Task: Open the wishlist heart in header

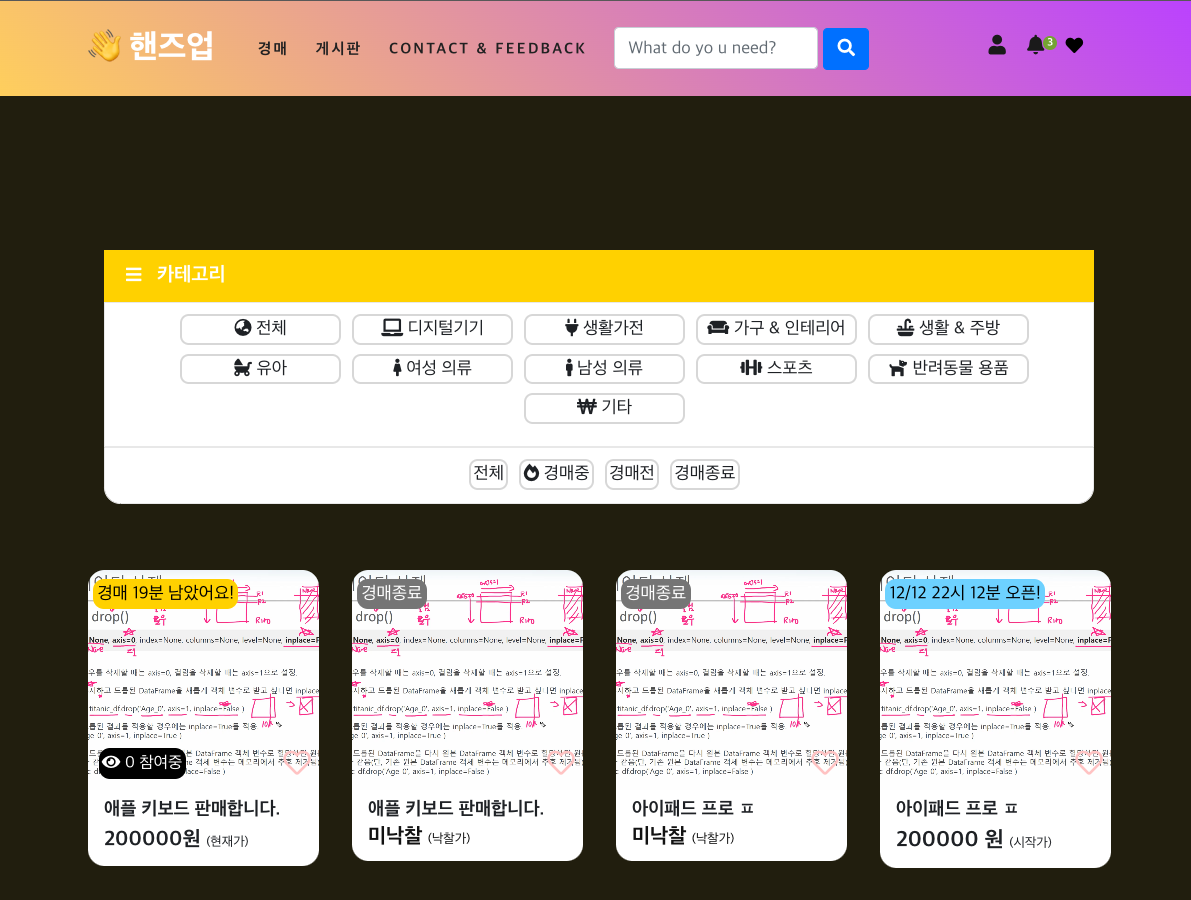Action: pos(1074,45)
